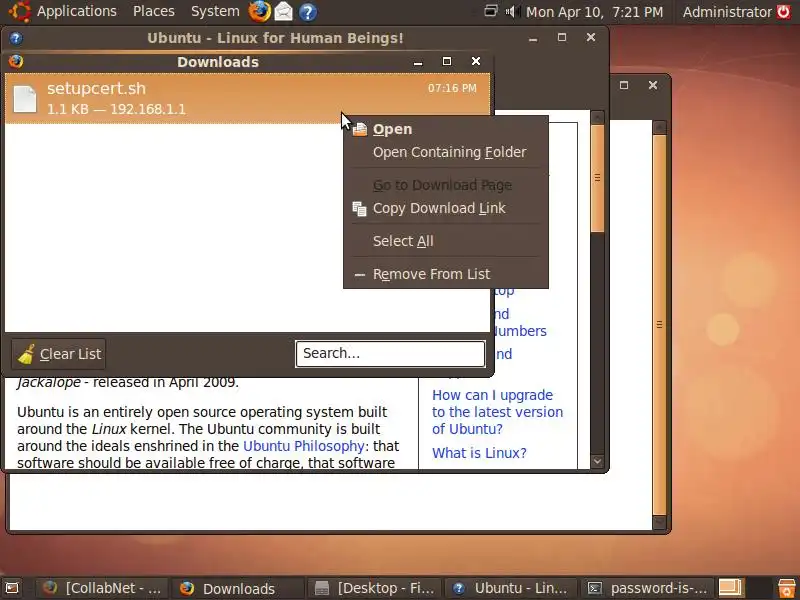The image size is (800, 600).
Task: Click the network connection tray icon
Action: (490, 11)
